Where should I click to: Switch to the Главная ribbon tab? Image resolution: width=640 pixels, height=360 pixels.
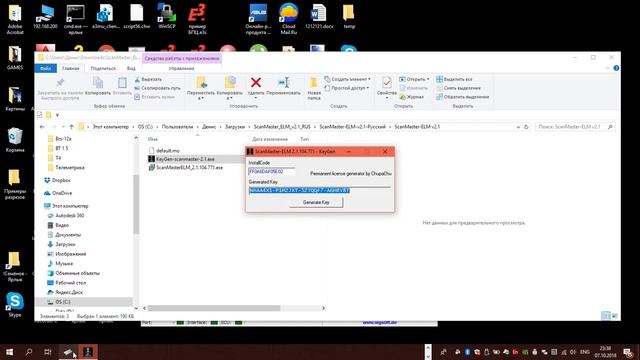click(71, 68)
